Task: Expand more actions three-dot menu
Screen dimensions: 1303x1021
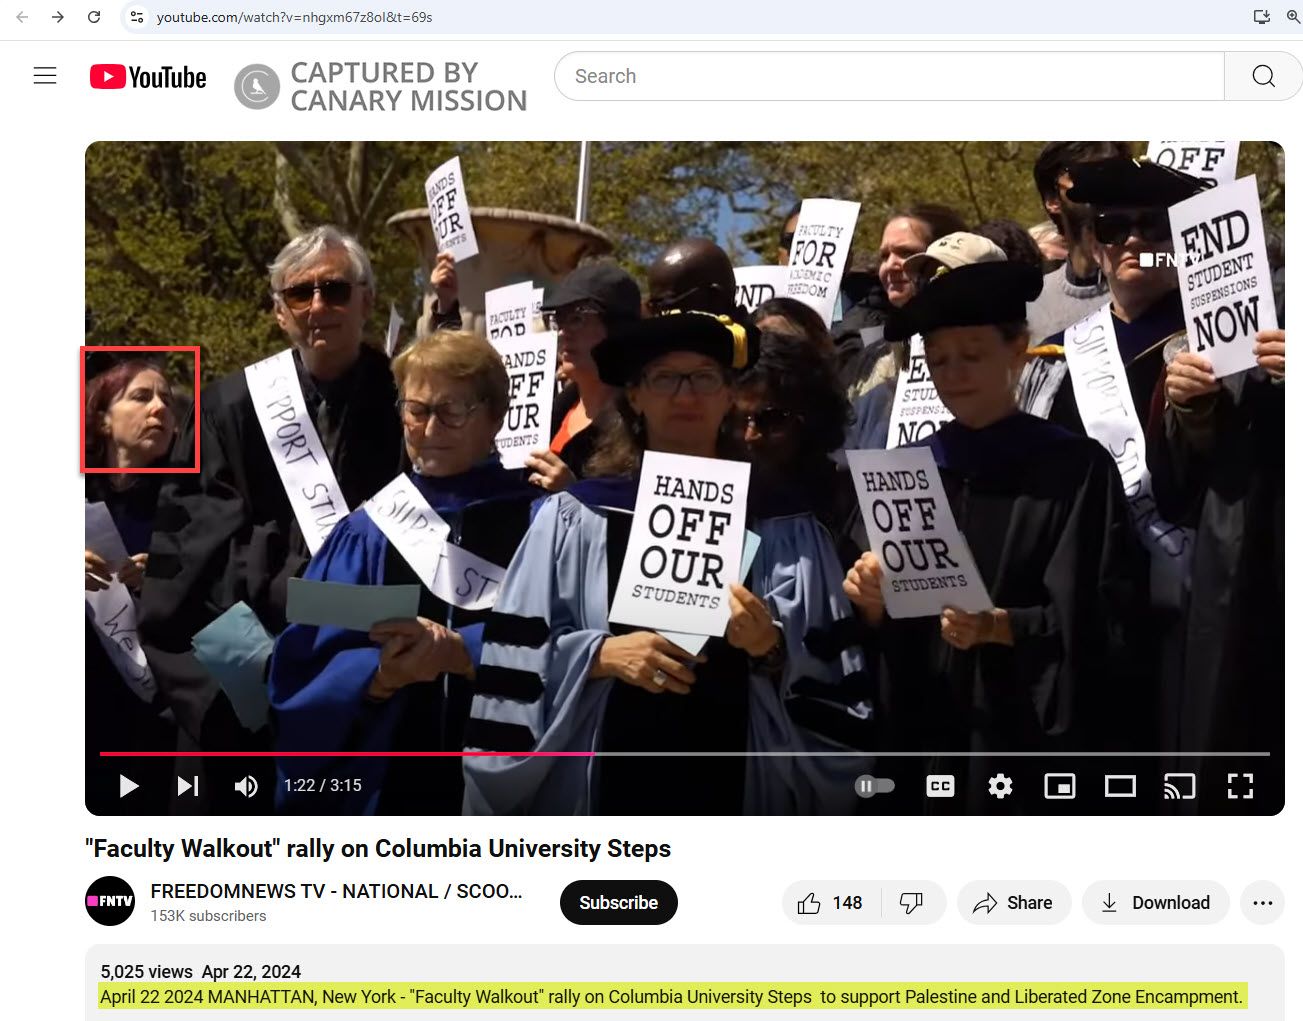Action: (1262, 903)
